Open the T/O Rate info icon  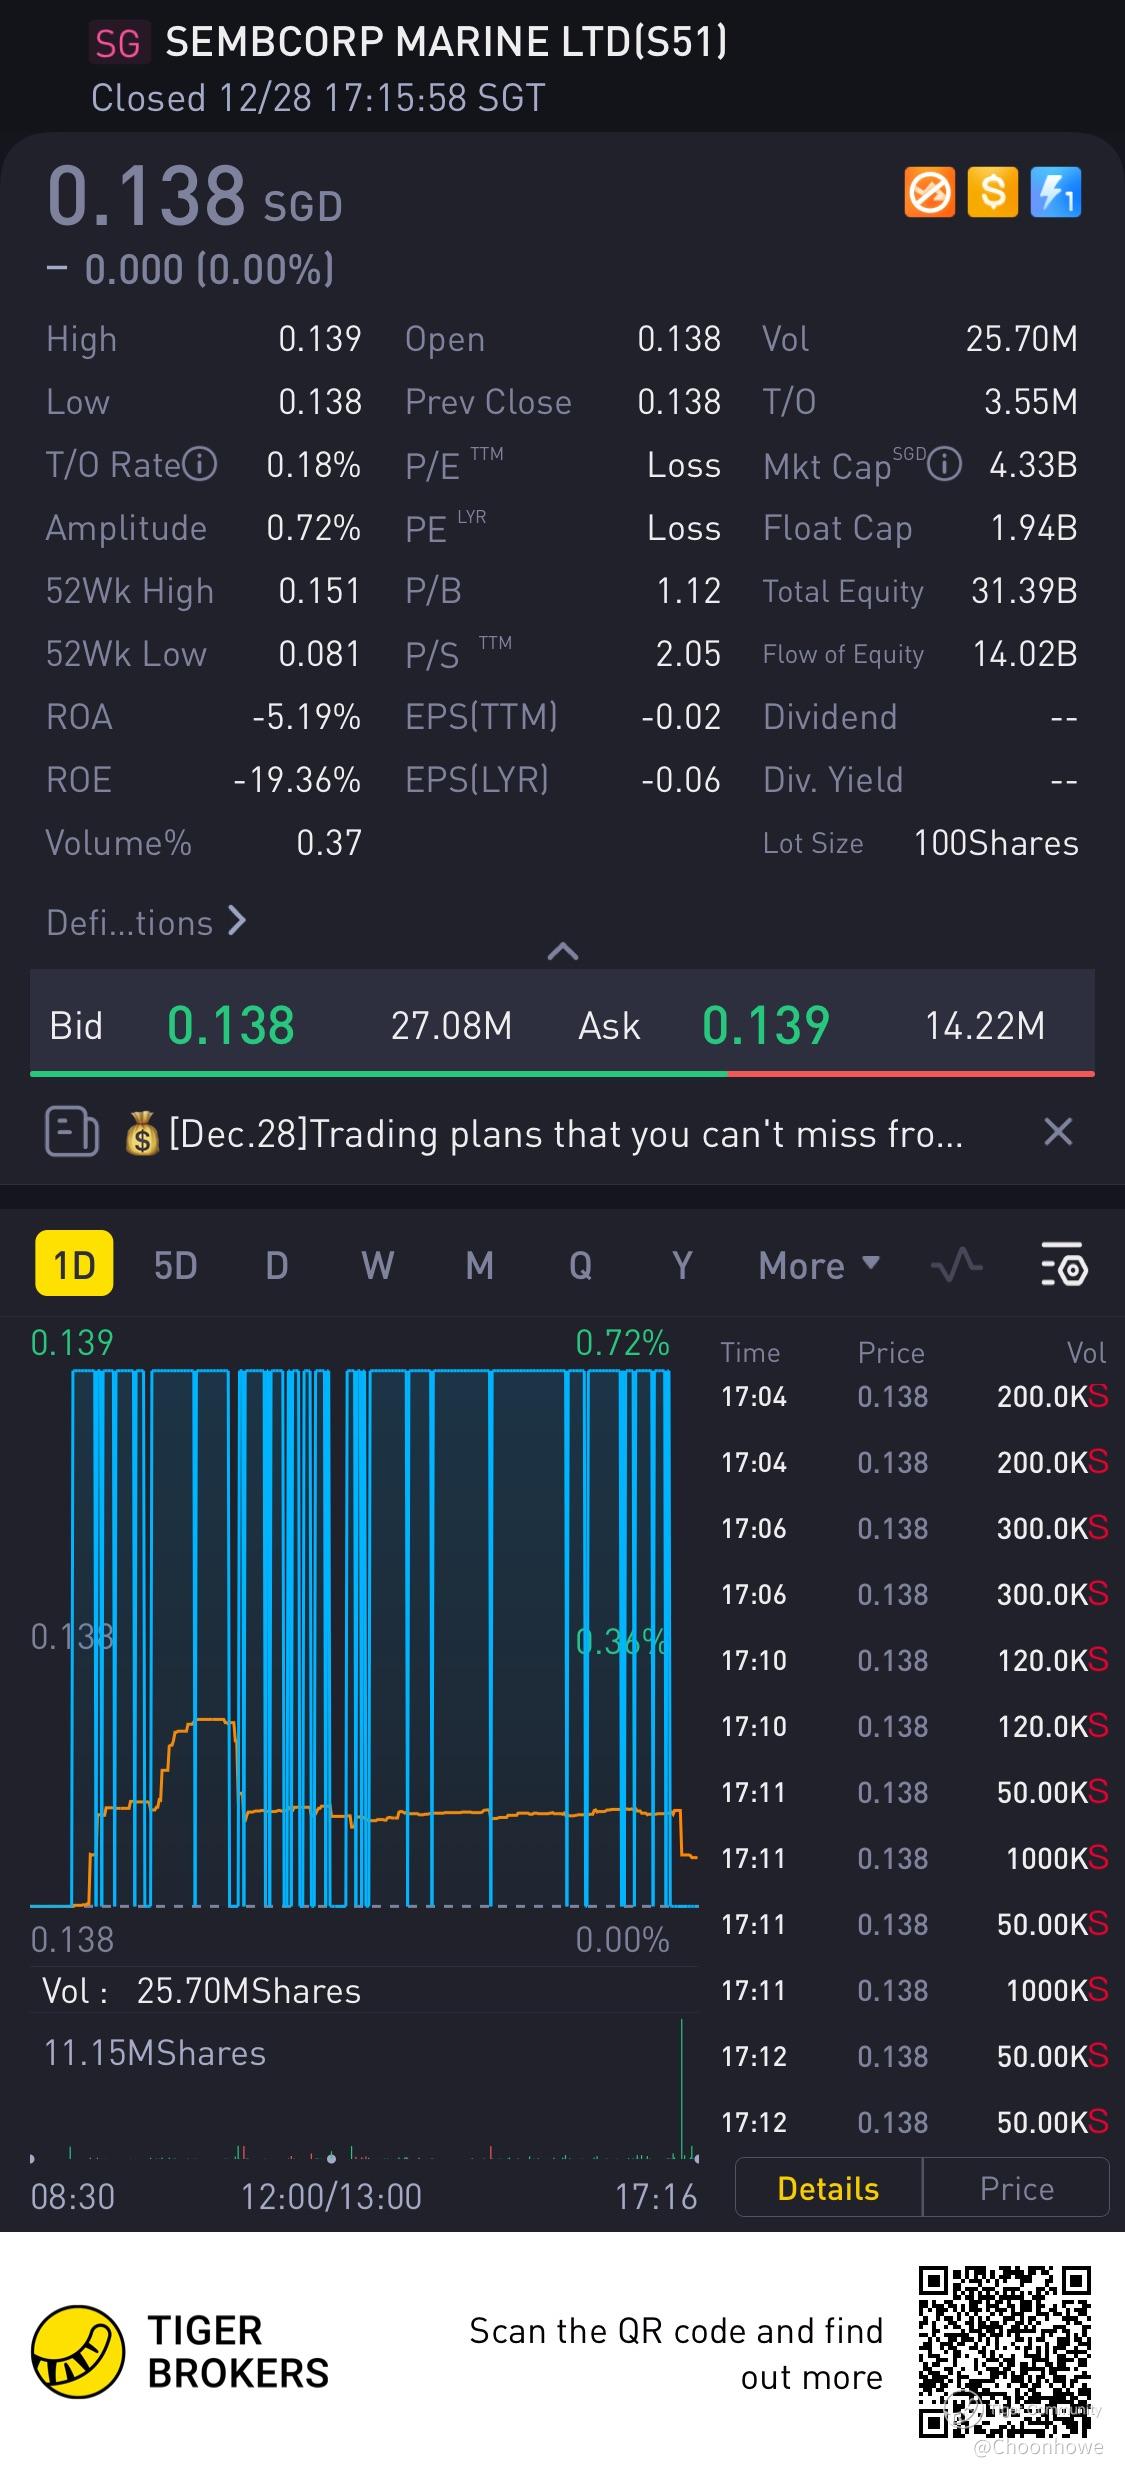[x=200, y=465]
